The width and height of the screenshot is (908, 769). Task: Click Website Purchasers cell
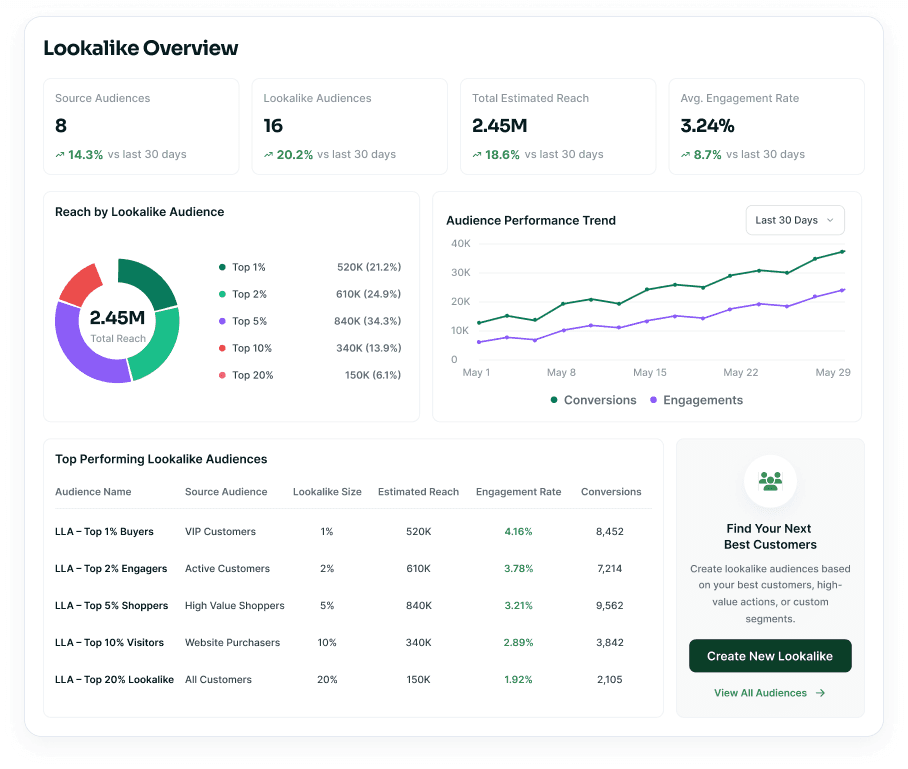tap(232, 643)
